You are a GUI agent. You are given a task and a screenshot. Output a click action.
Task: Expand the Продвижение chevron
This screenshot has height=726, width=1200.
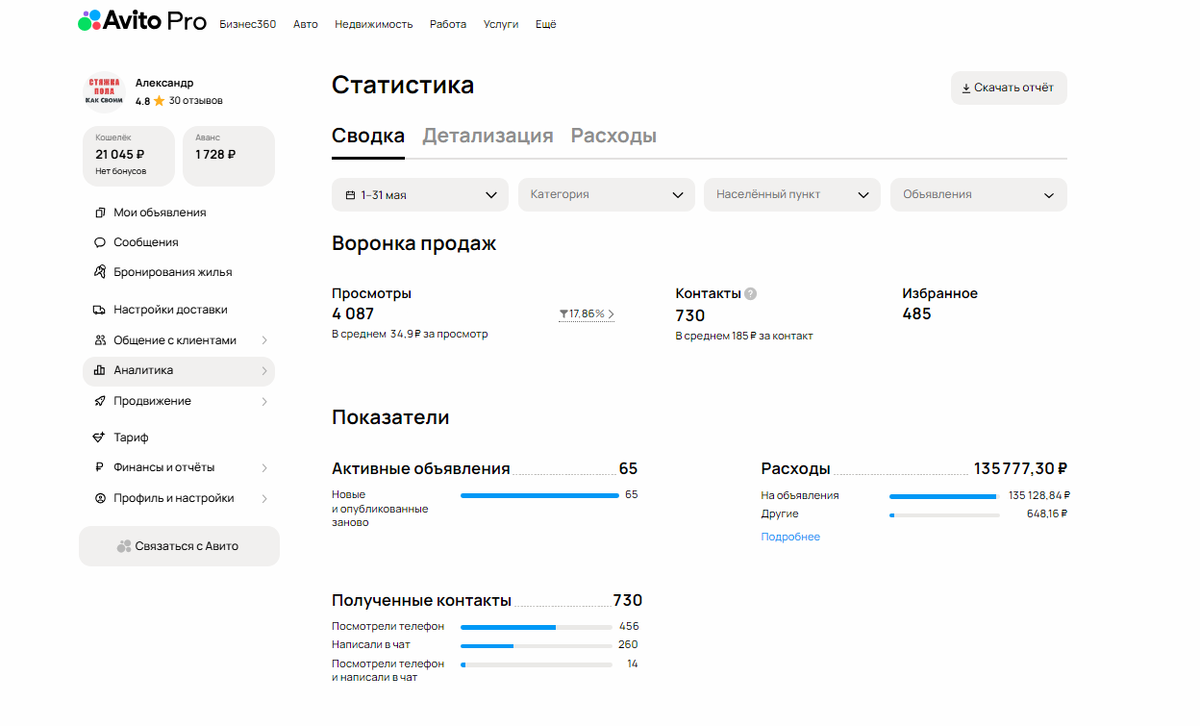[264, 402]
